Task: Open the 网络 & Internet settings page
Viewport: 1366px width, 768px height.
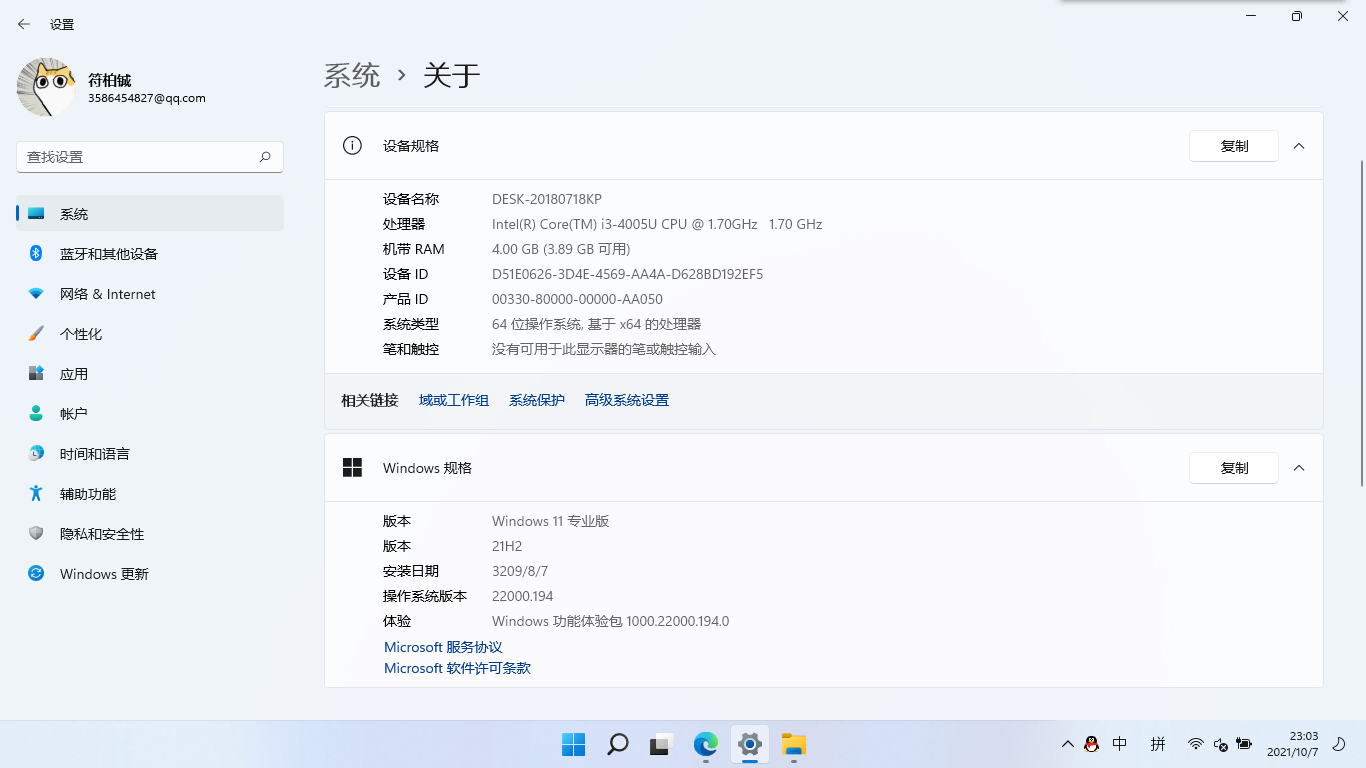Action: pos(107,294)
